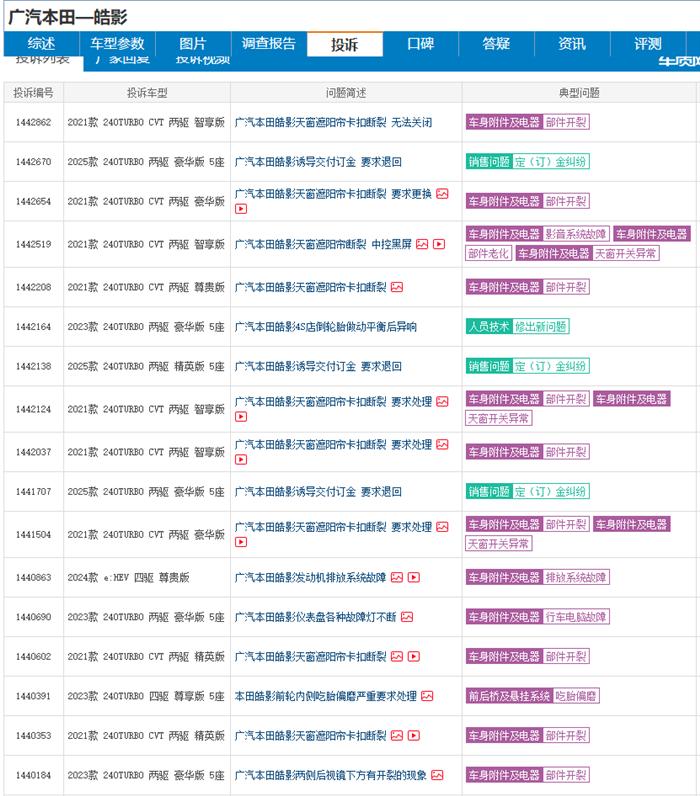Click 销售问题 tag in row 1442670
700x796 pixels.
click(489, 162)
